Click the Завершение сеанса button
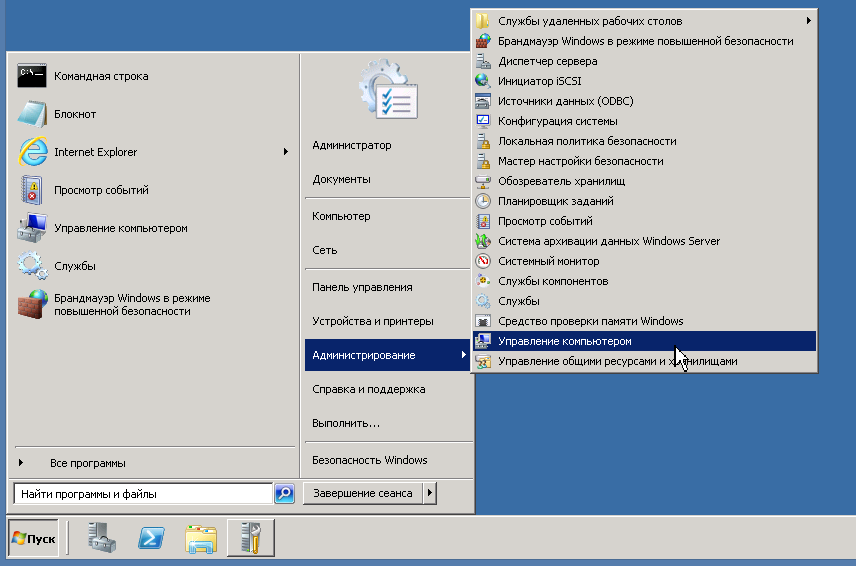Image resolution: width=856 pixels, height=566 pixels. point(363,493)
